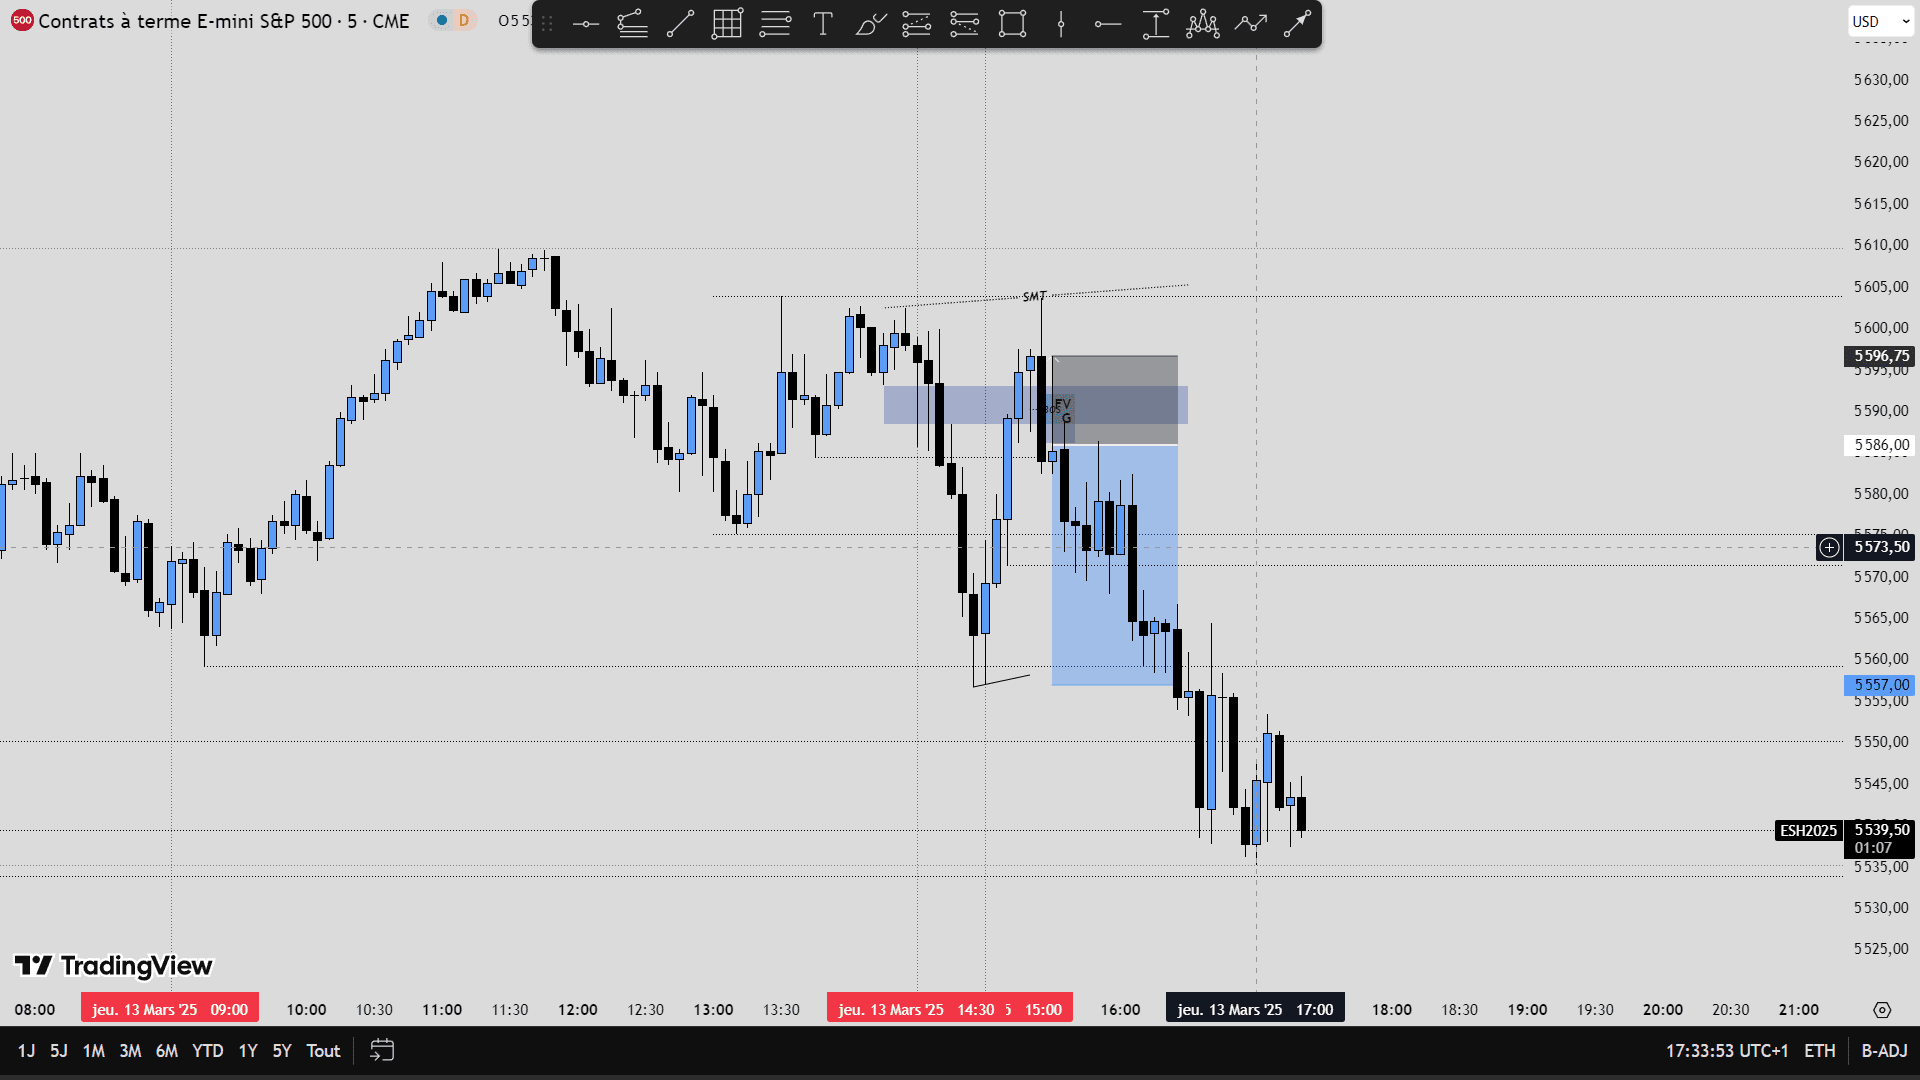Set range to 1J
Image resolution: width=1920 pixels, height=1080 pixels.
26,1051
